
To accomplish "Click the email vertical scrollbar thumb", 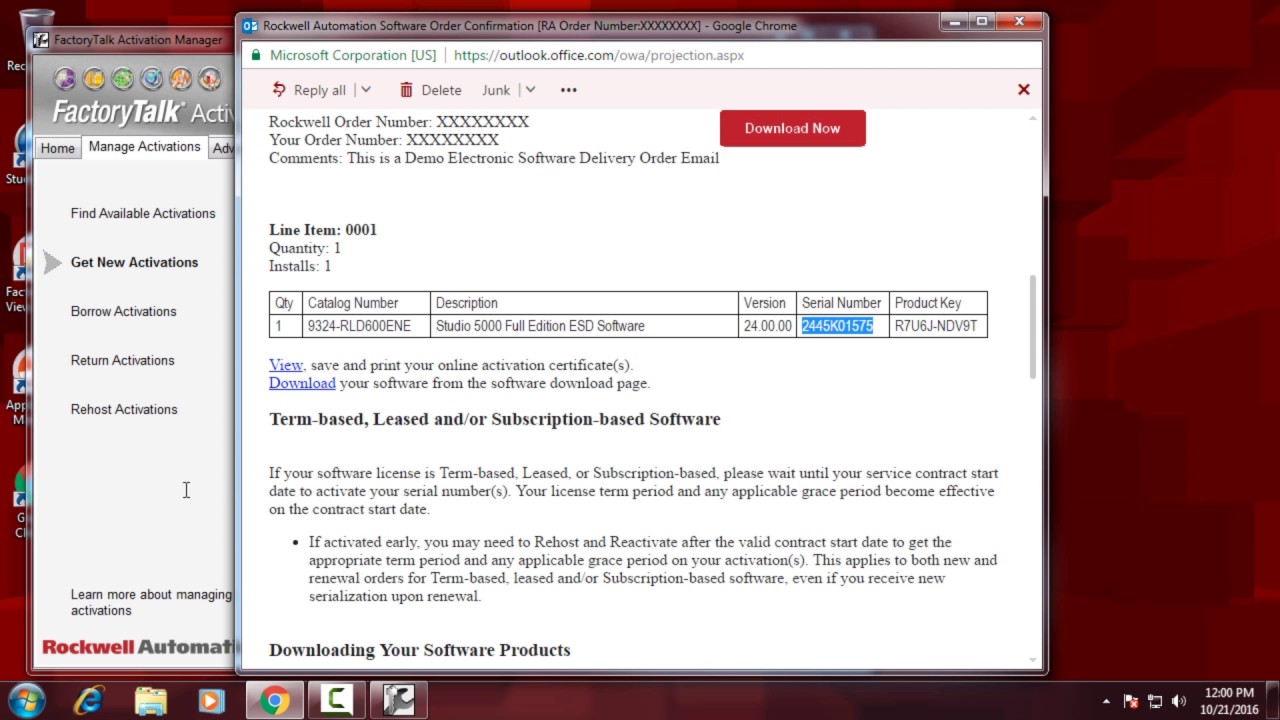I will [x=1033, y=326].
